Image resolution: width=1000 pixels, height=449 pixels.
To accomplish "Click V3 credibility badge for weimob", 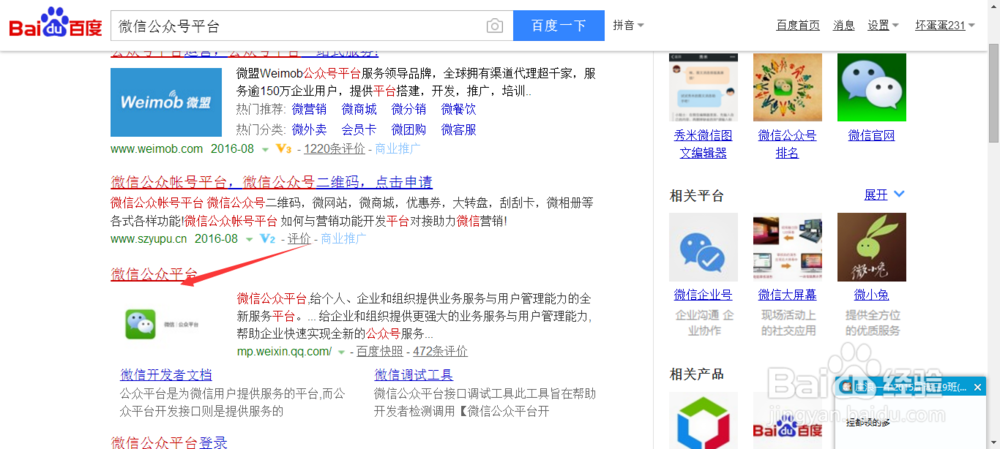I will point(284,149).
